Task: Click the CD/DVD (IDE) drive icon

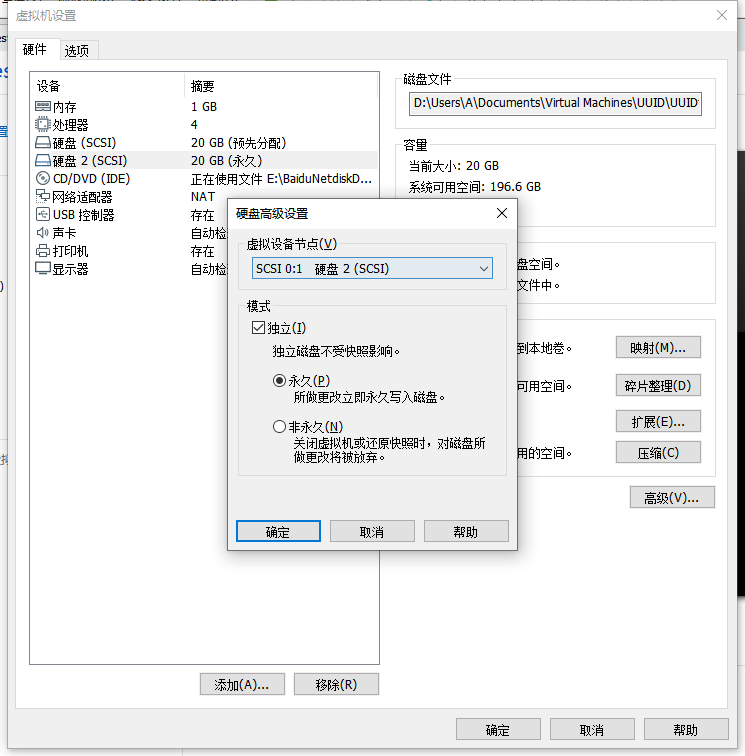Action: click(x=43, y=179)
